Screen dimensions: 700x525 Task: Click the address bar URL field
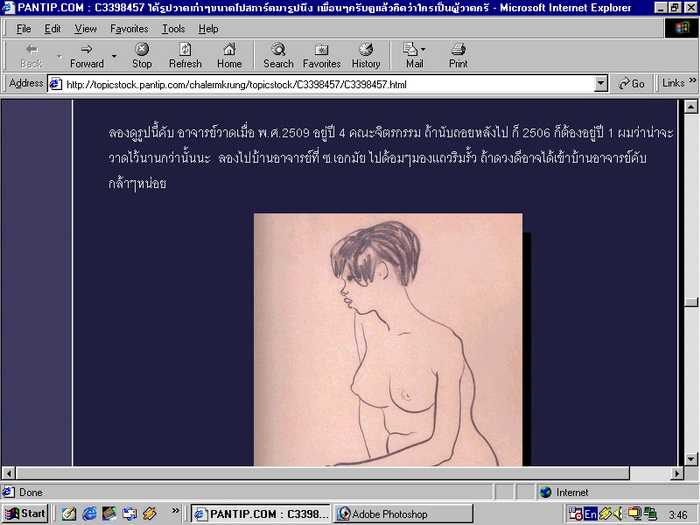(x=328, y=84)
